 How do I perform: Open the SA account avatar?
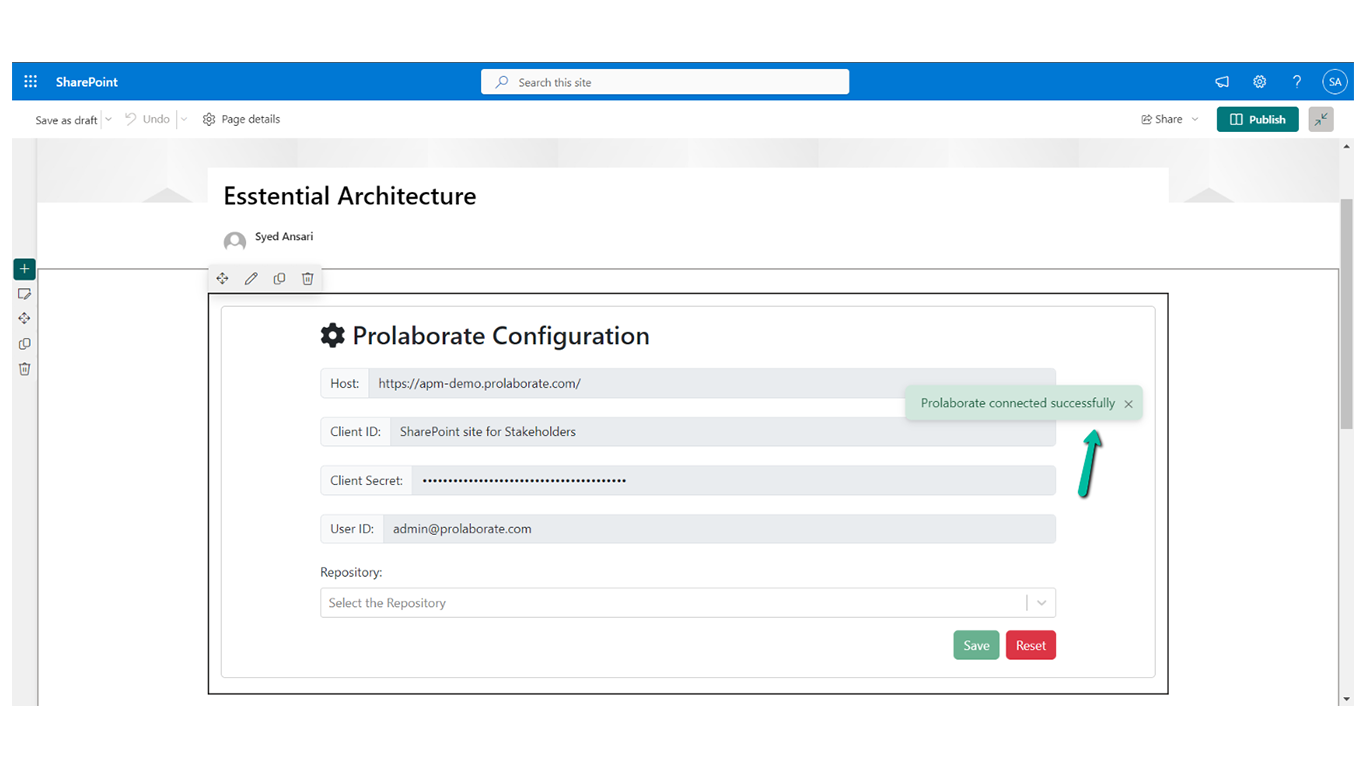click(x=1334, y=82)
